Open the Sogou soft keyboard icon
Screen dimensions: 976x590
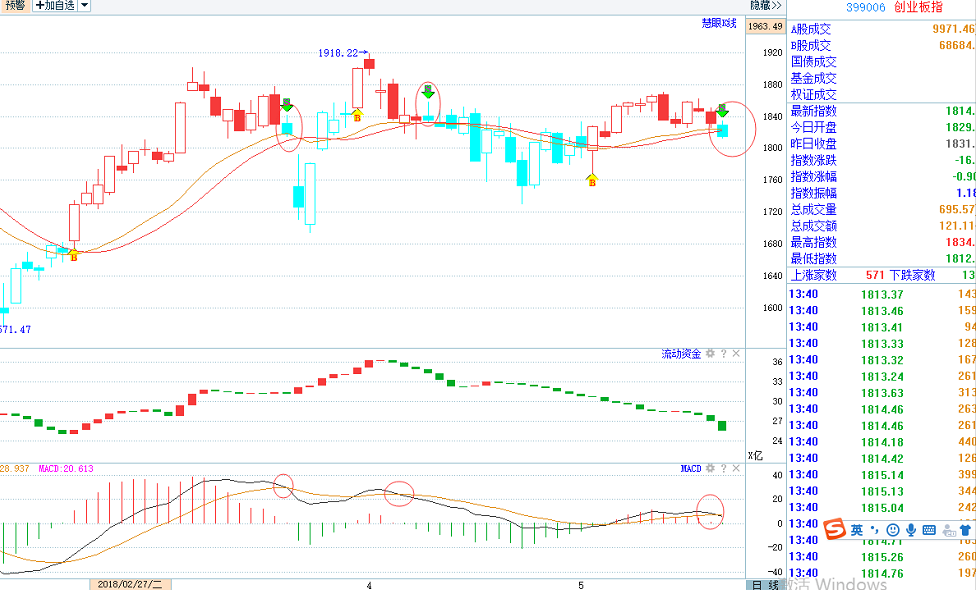pyautogui.click(x=929, y=529)
